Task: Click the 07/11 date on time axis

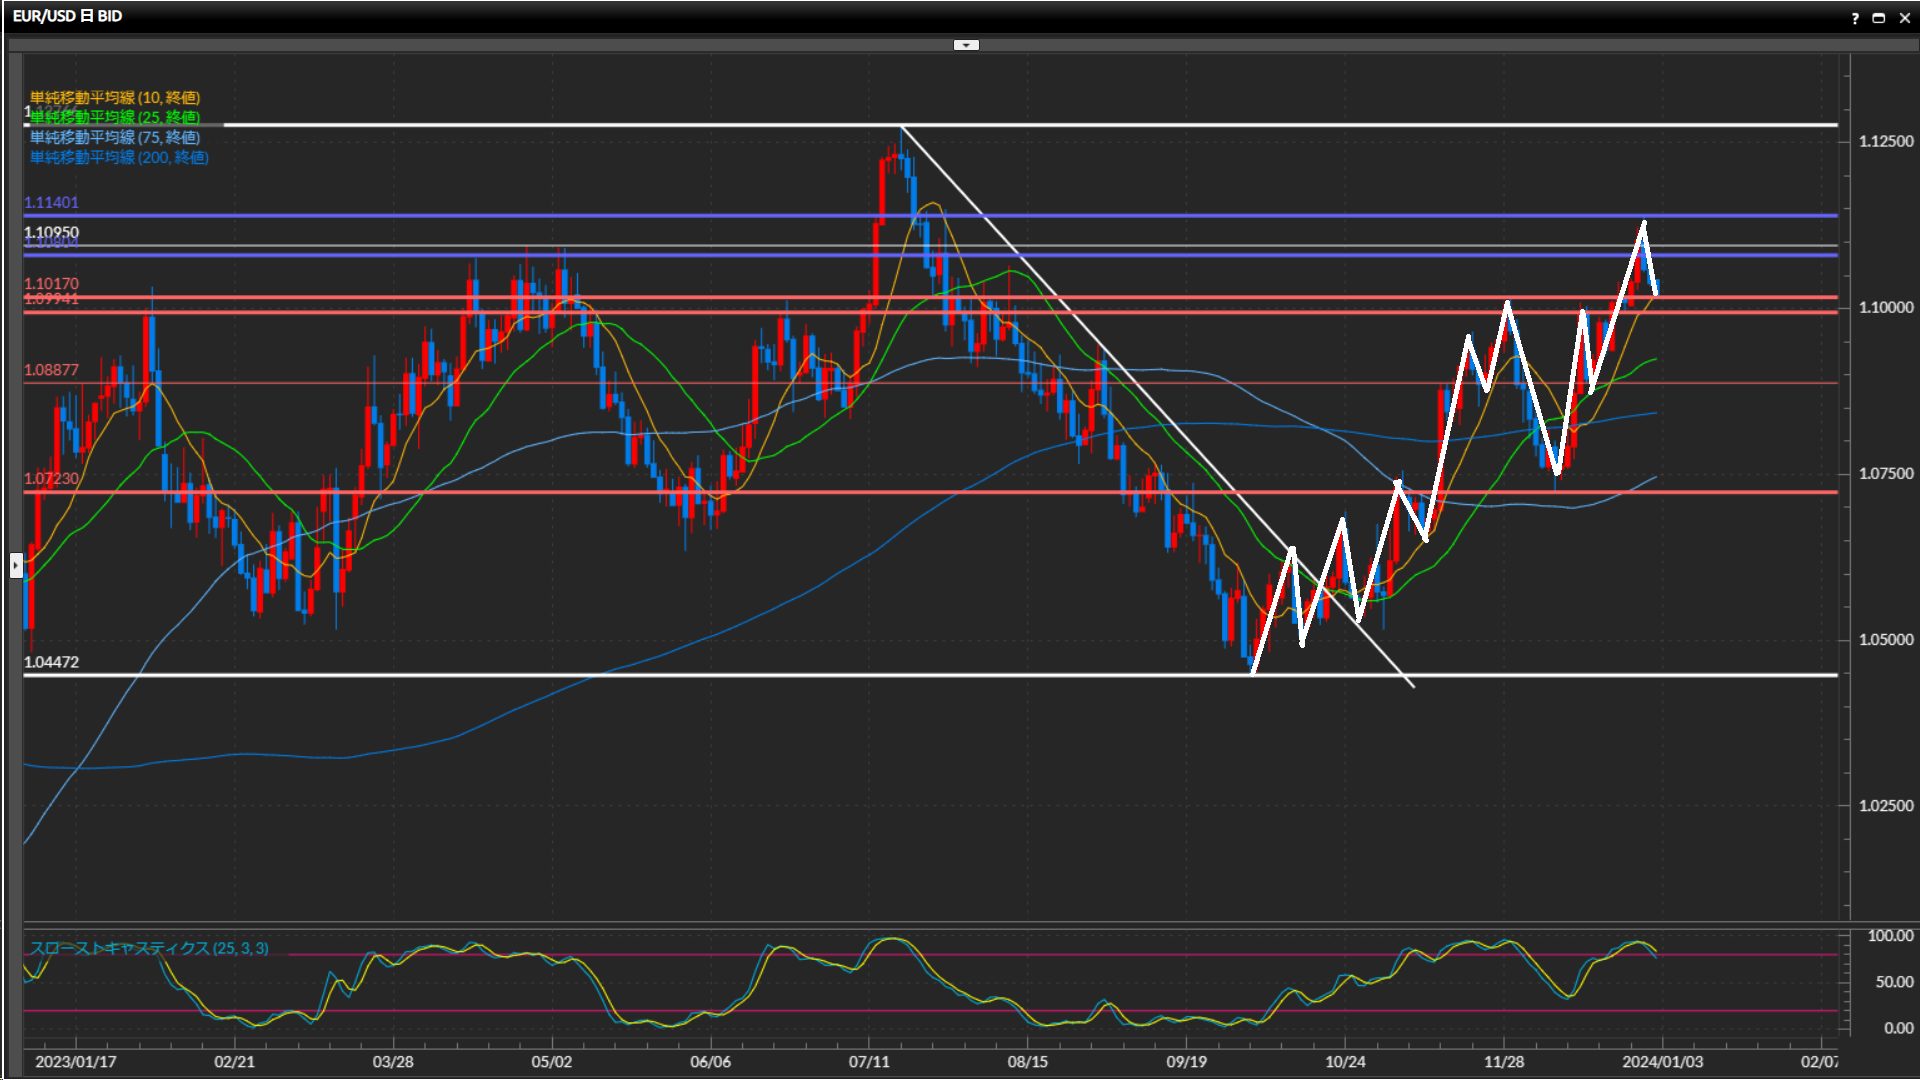Action: point(869,1062)
